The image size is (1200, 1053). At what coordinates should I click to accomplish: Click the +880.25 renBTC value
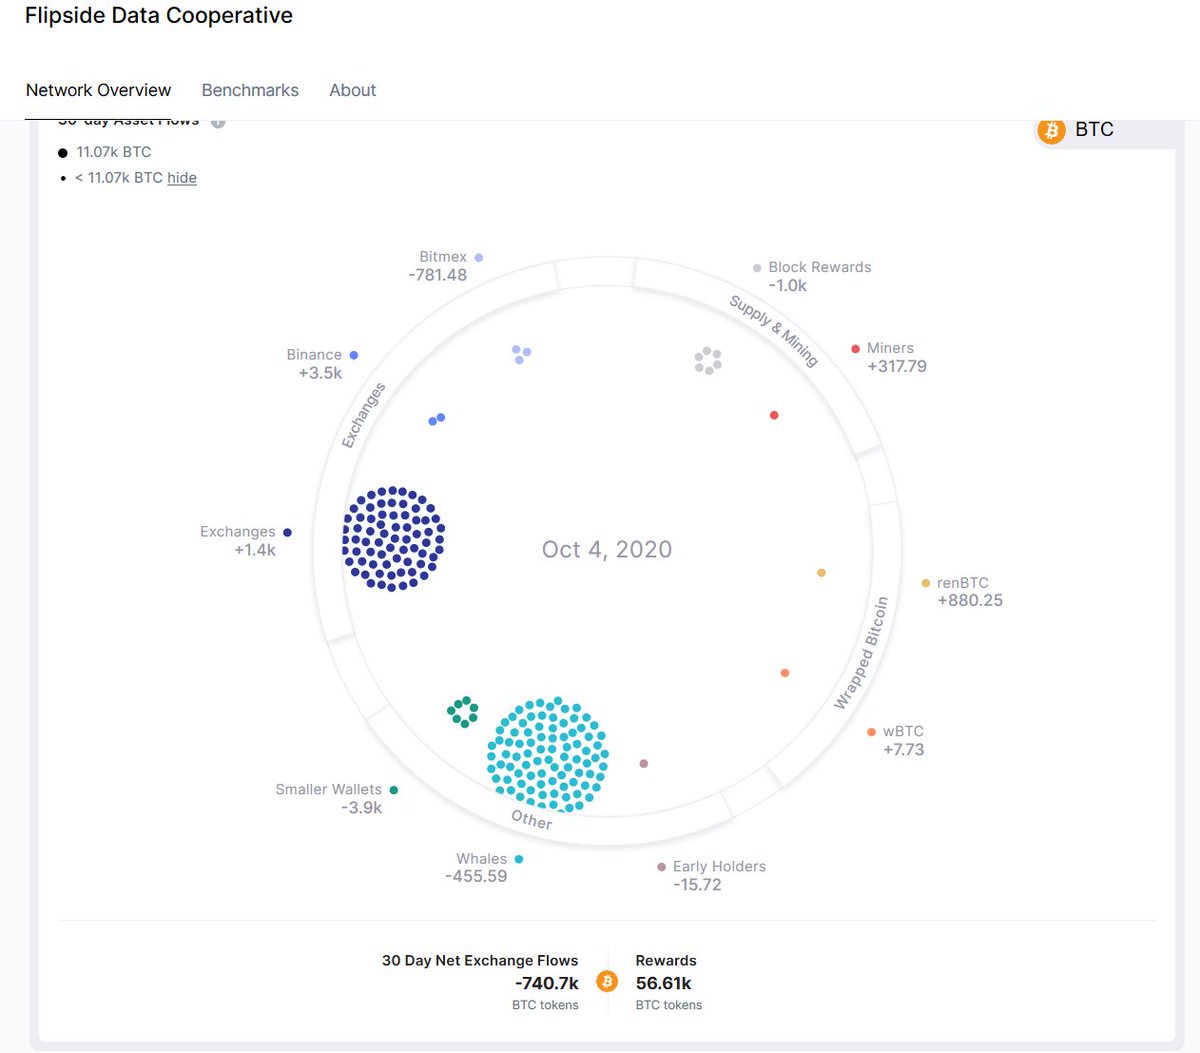[970, 601]
